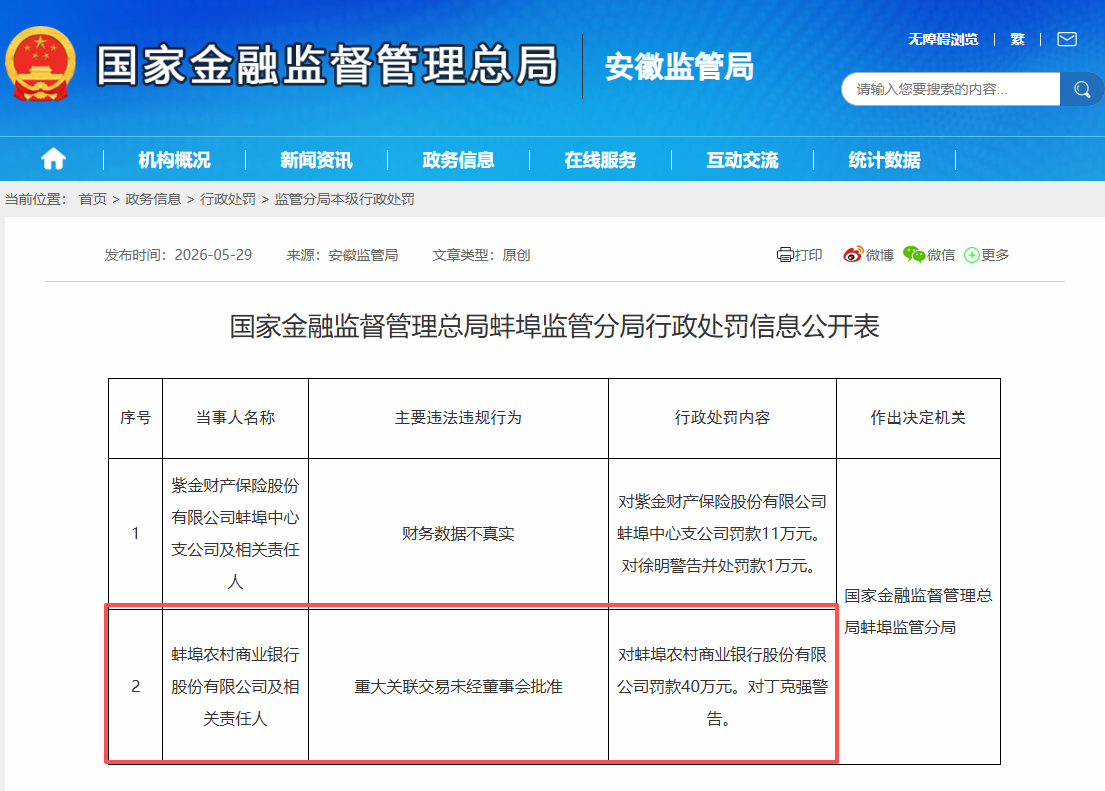Click breadcrumb link 政务信息

pyautogui.click(x=153, y=199)
